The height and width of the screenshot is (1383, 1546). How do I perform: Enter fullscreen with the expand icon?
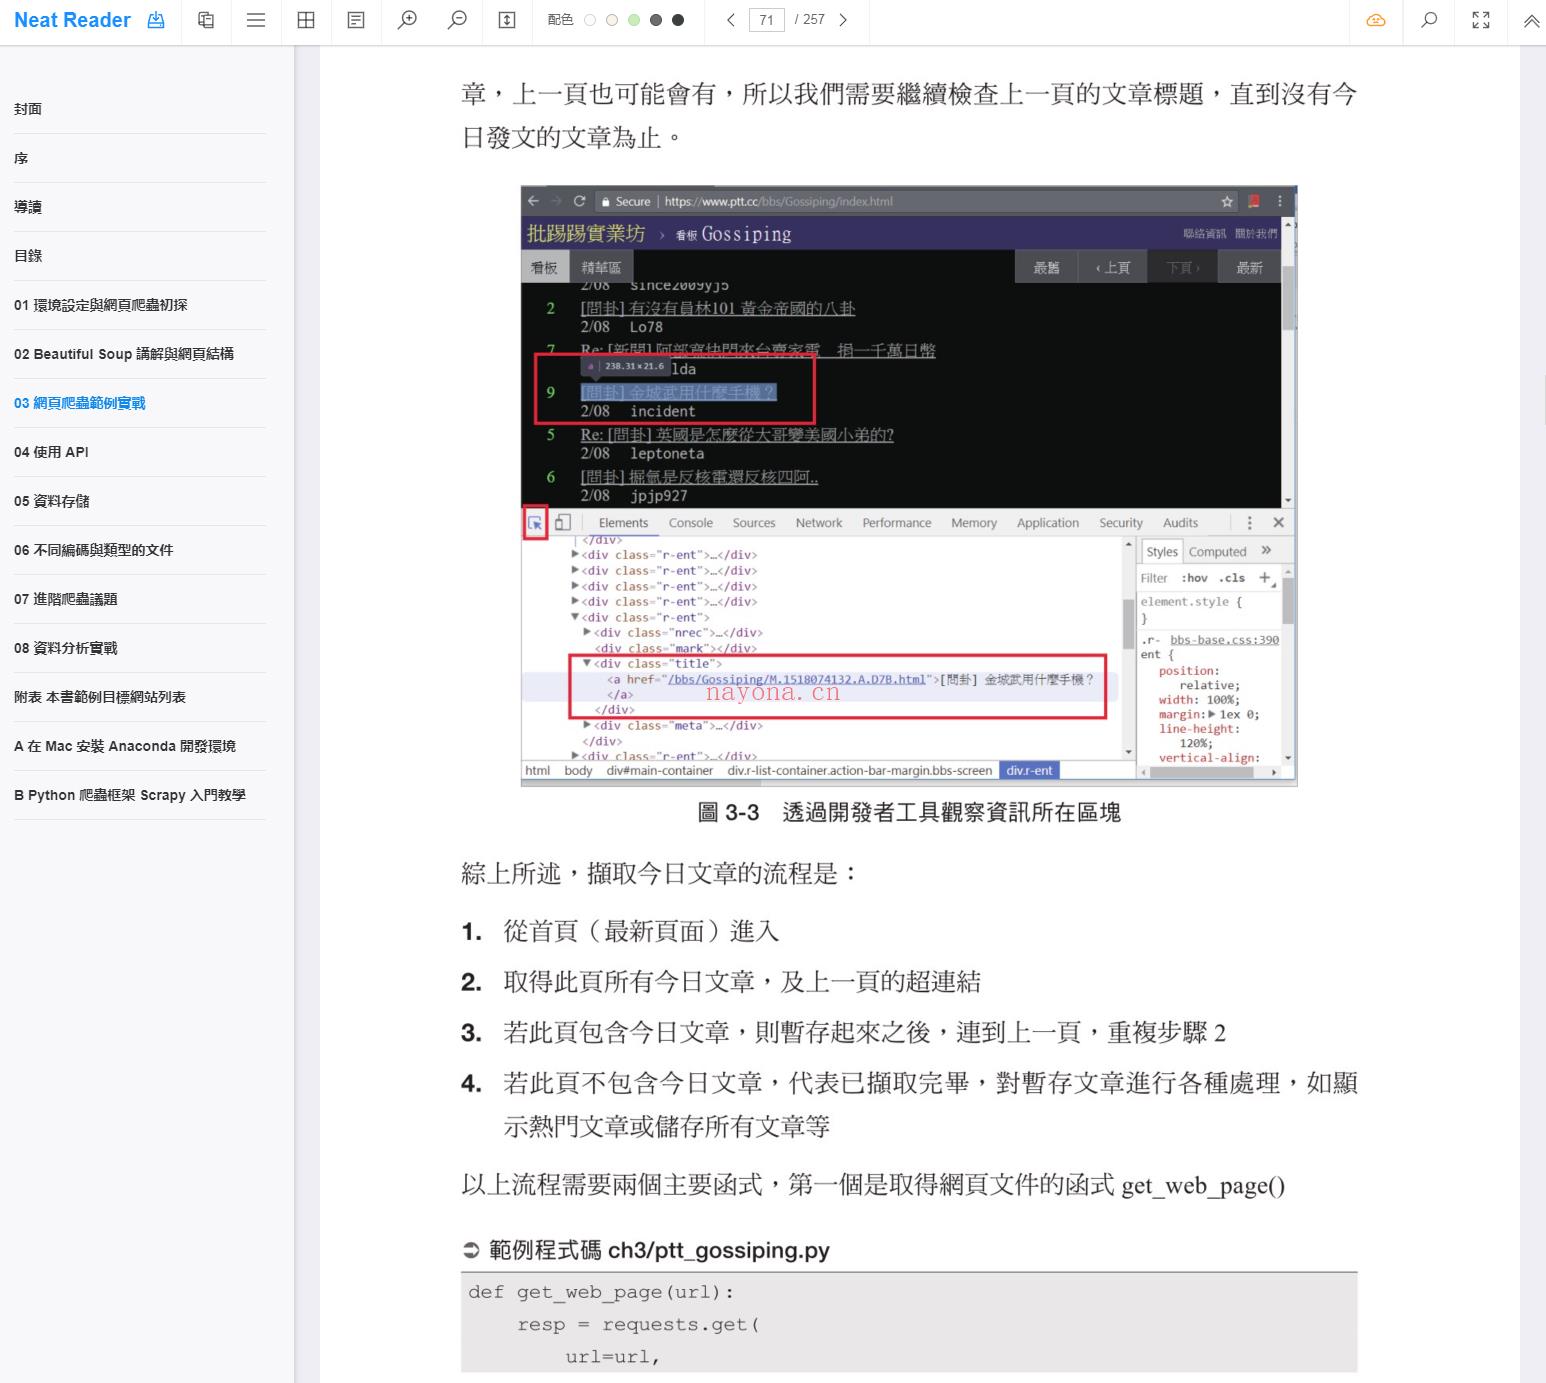coord(1481,20)
